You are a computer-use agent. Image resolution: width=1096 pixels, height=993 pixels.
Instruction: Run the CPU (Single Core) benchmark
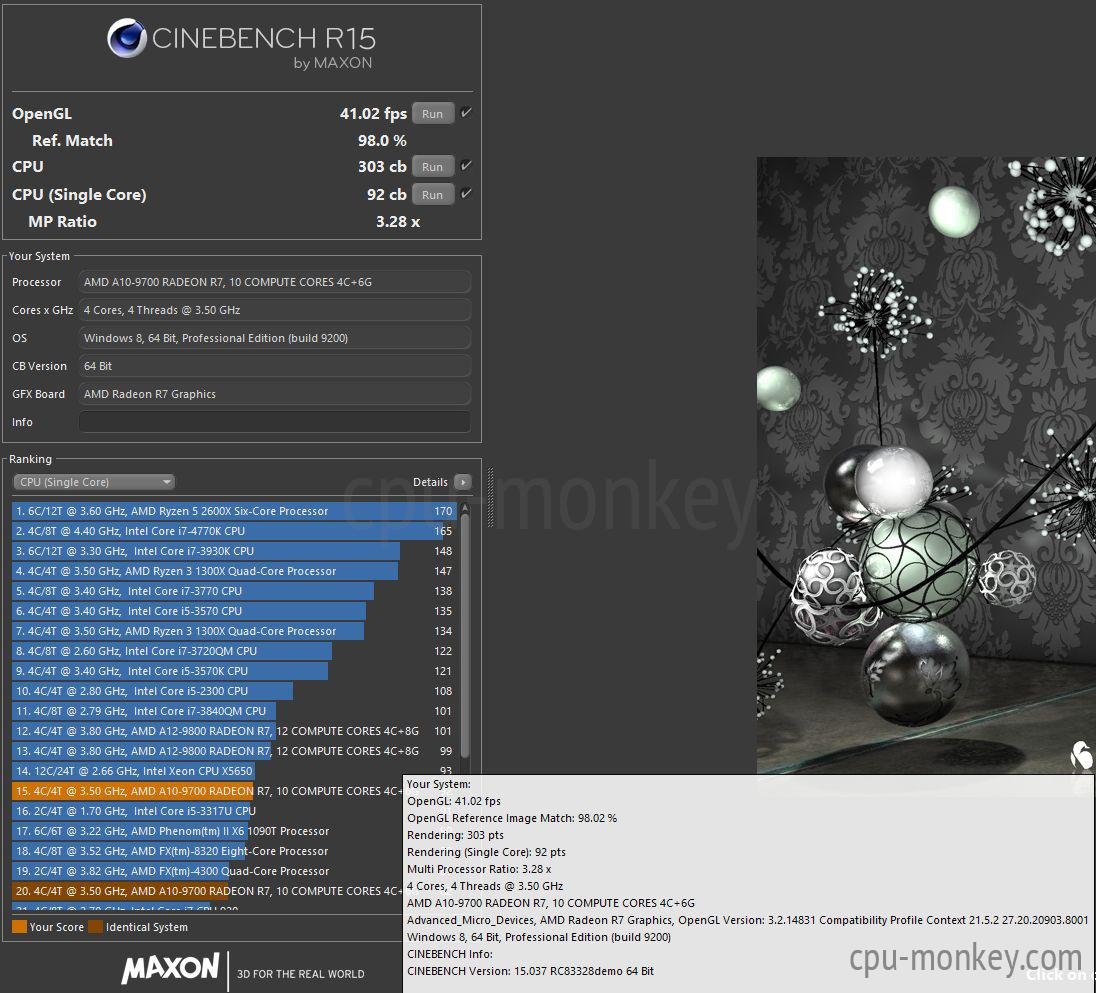click(x=433, y=194)
